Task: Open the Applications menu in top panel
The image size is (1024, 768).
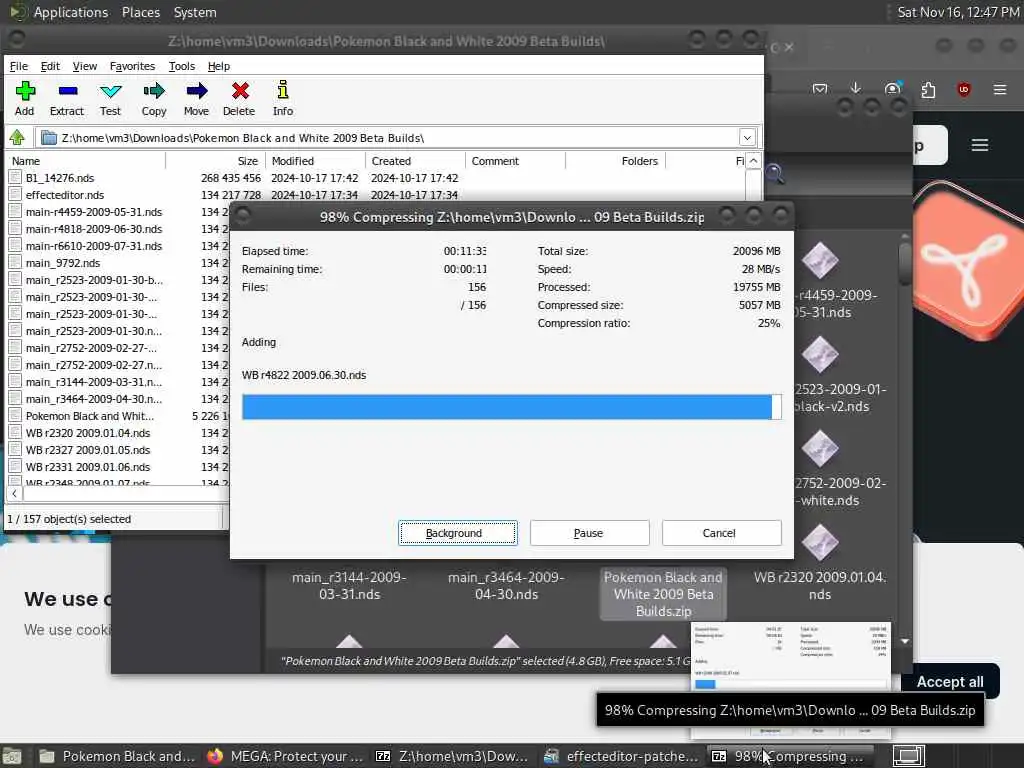Action: pyautogui.click(x=71, y=12)
